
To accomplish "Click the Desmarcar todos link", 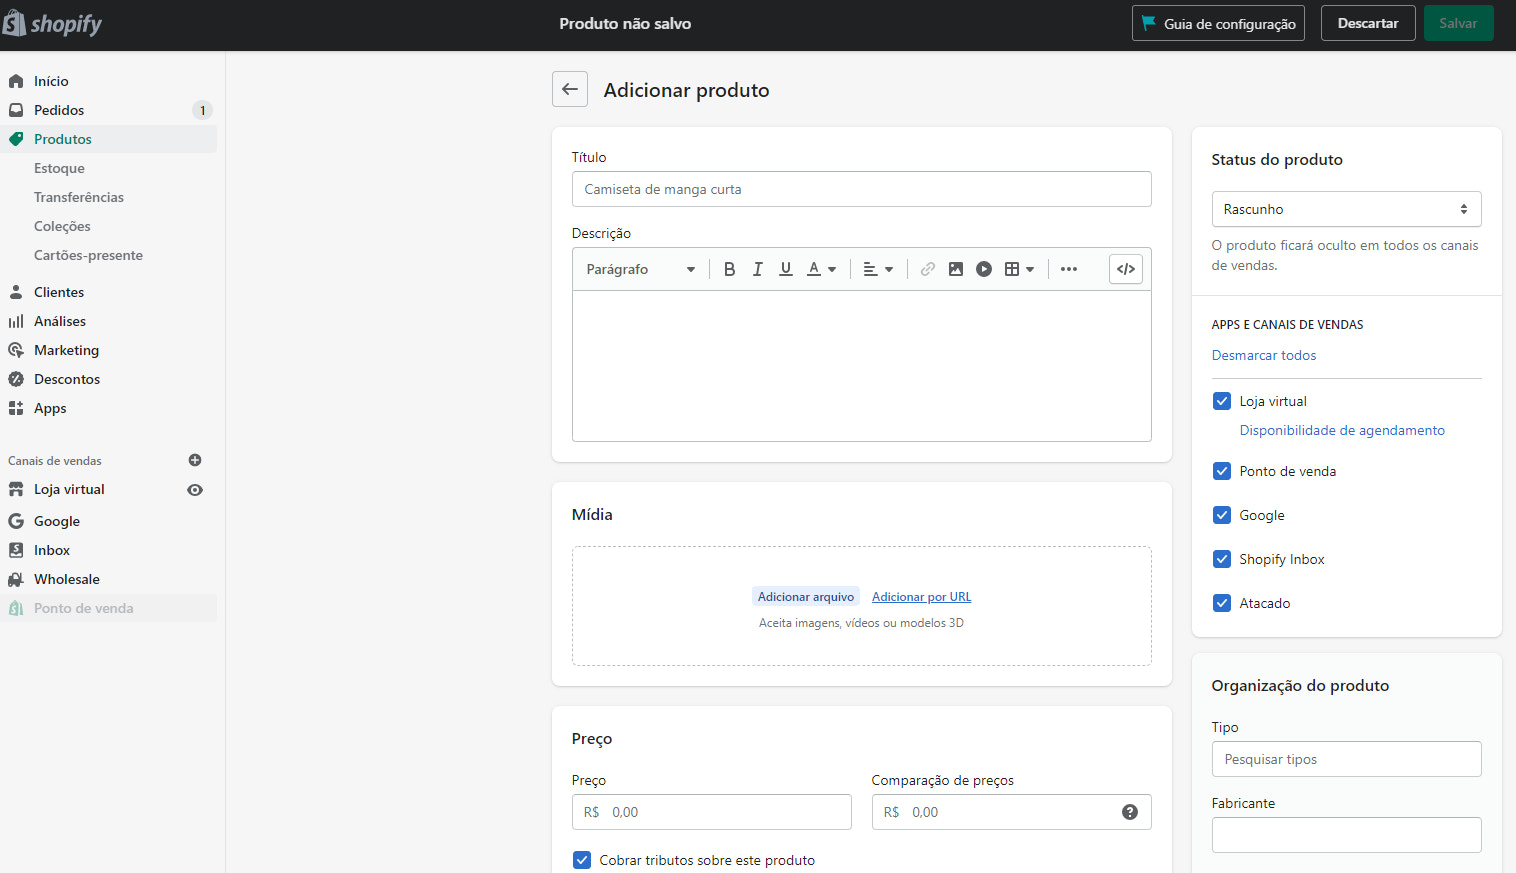I will click(x=1263, y=355).
